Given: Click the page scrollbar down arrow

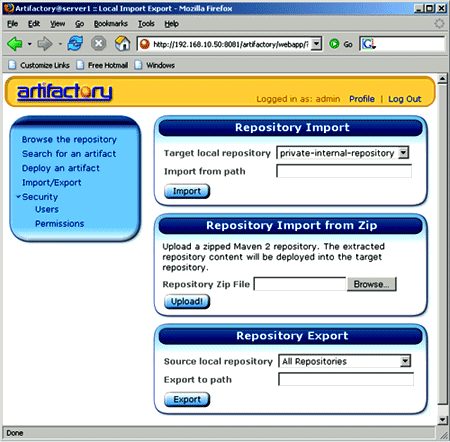Looking at the screenshot, I should [x=442, y=420].
